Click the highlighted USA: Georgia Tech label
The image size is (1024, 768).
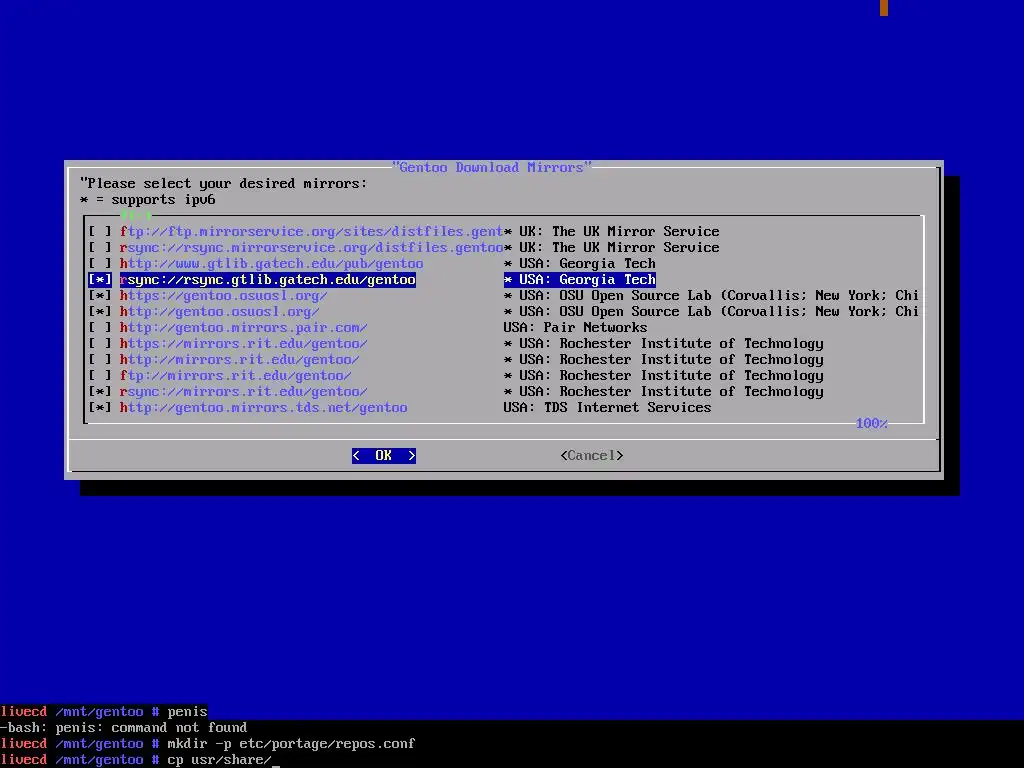[x=579, y=280]
